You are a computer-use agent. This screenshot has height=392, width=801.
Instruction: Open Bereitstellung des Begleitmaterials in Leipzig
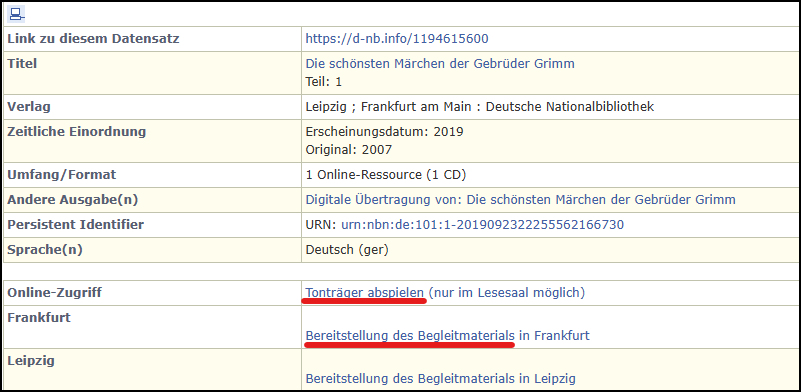coord(440,379)
